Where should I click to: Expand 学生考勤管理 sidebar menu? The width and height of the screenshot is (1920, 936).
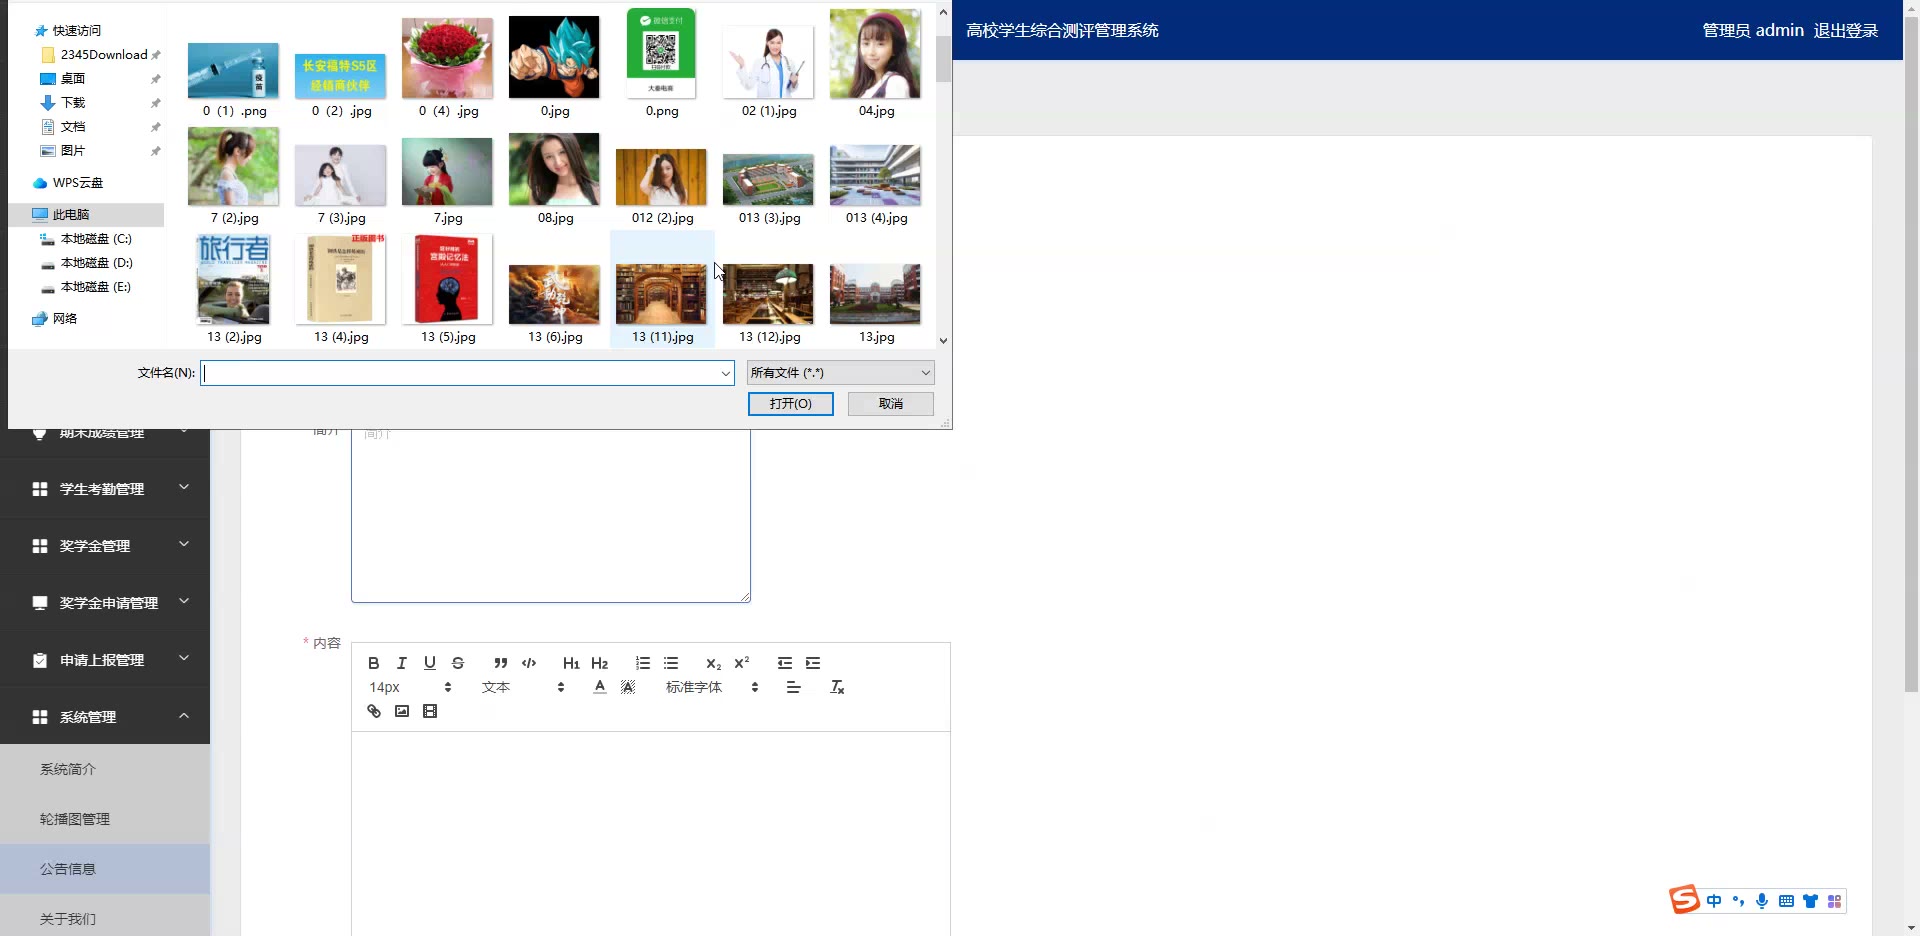click(105, 489)
